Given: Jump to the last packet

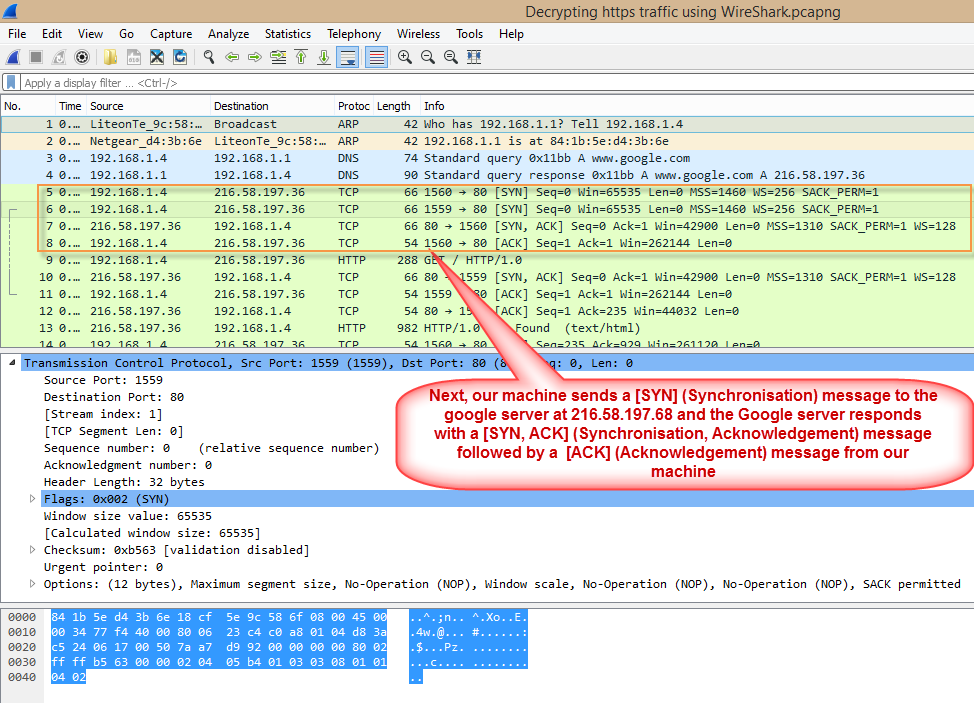Looking at the screenshot, I should click(324, 57).
